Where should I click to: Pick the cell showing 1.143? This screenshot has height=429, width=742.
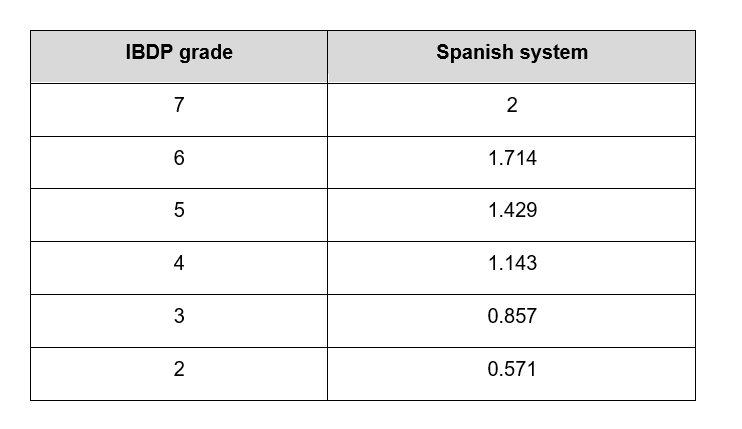(511, 264)
